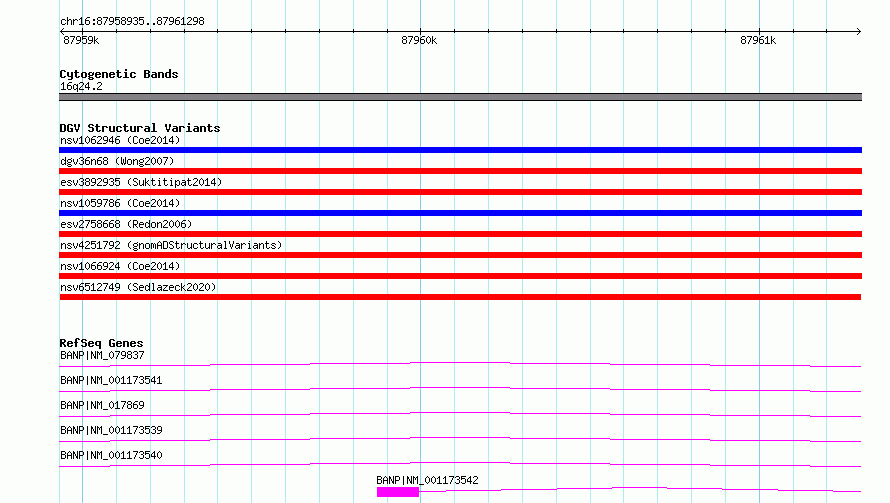Click the gray 16q24.2 cytoband bar
The width and height of the screenshot is (890, 503).
coord(460,97)
